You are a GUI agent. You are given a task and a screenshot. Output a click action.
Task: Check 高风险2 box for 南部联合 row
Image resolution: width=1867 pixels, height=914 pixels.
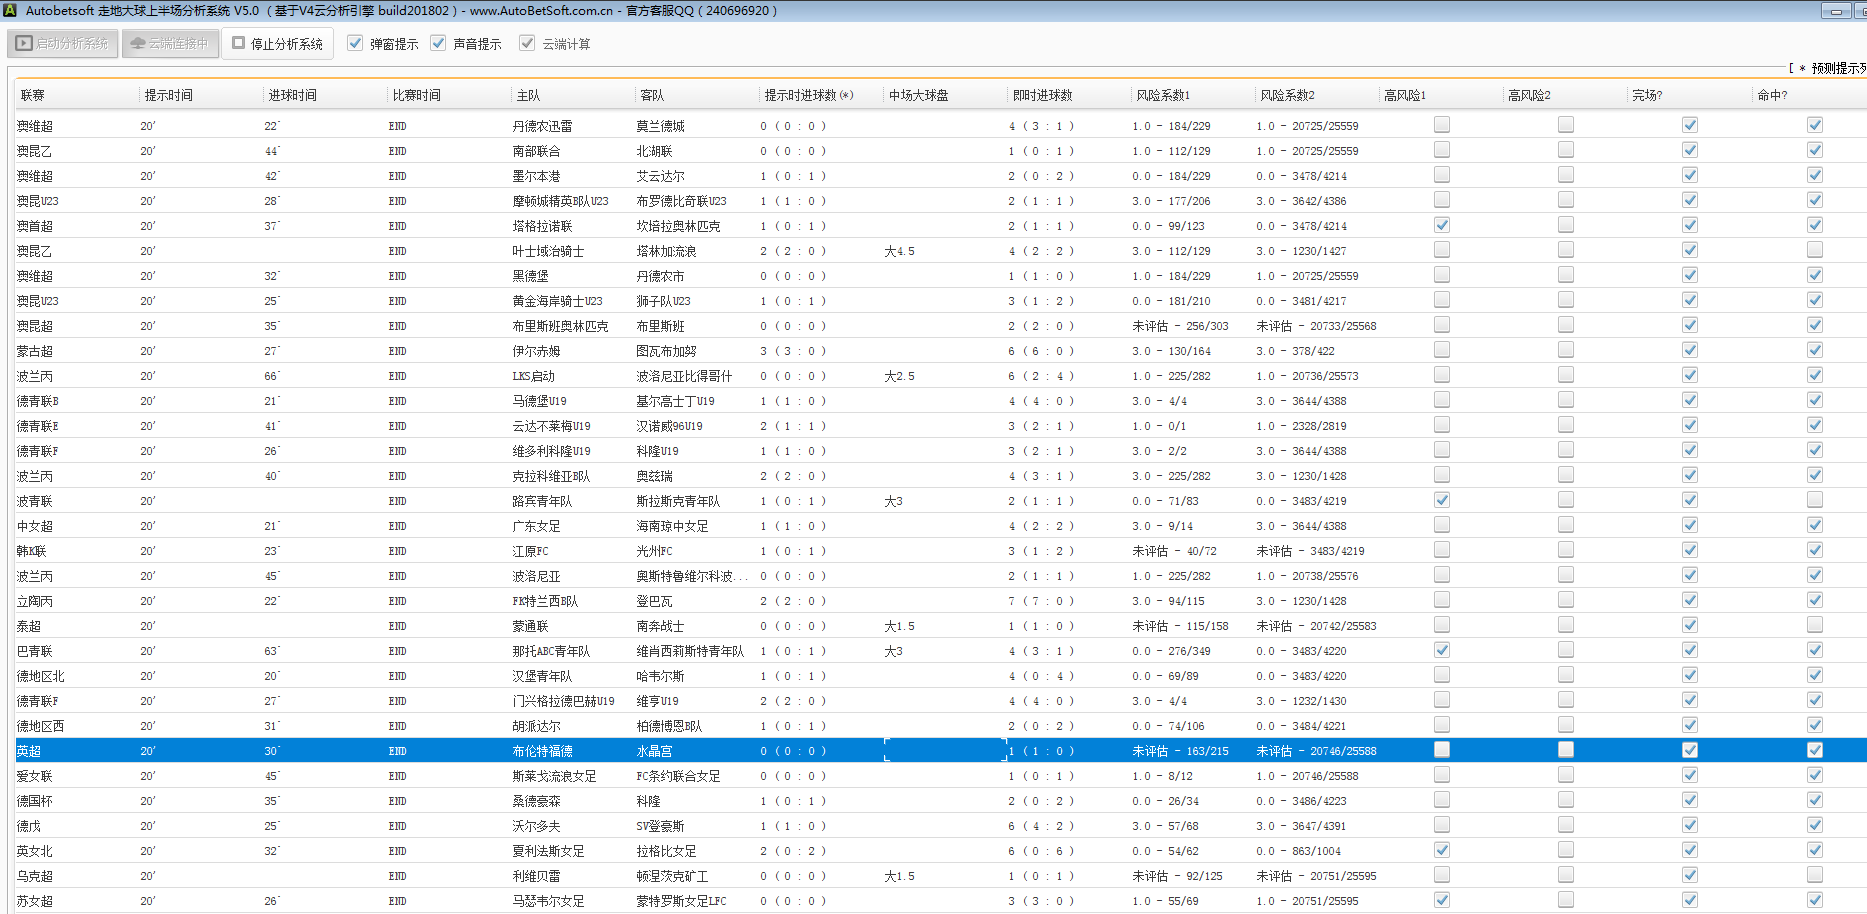[1565, 150]
